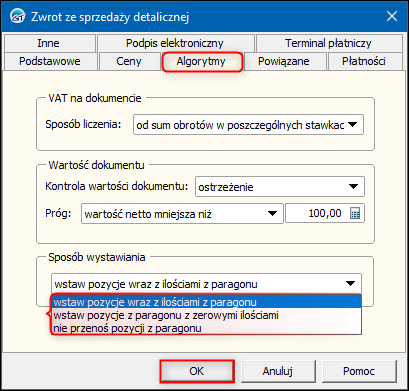409x391 pixels.
Task: Select 'wstaw pozycje wraz z ilościami z paragonu' option
Action: (206, 302)
